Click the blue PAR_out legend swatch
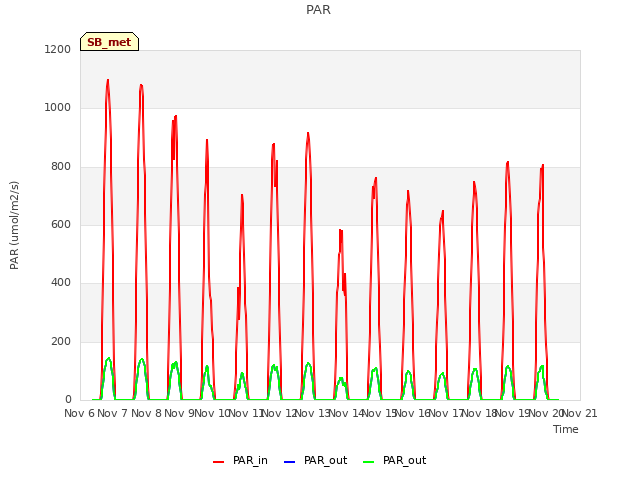 click(289, 461)
